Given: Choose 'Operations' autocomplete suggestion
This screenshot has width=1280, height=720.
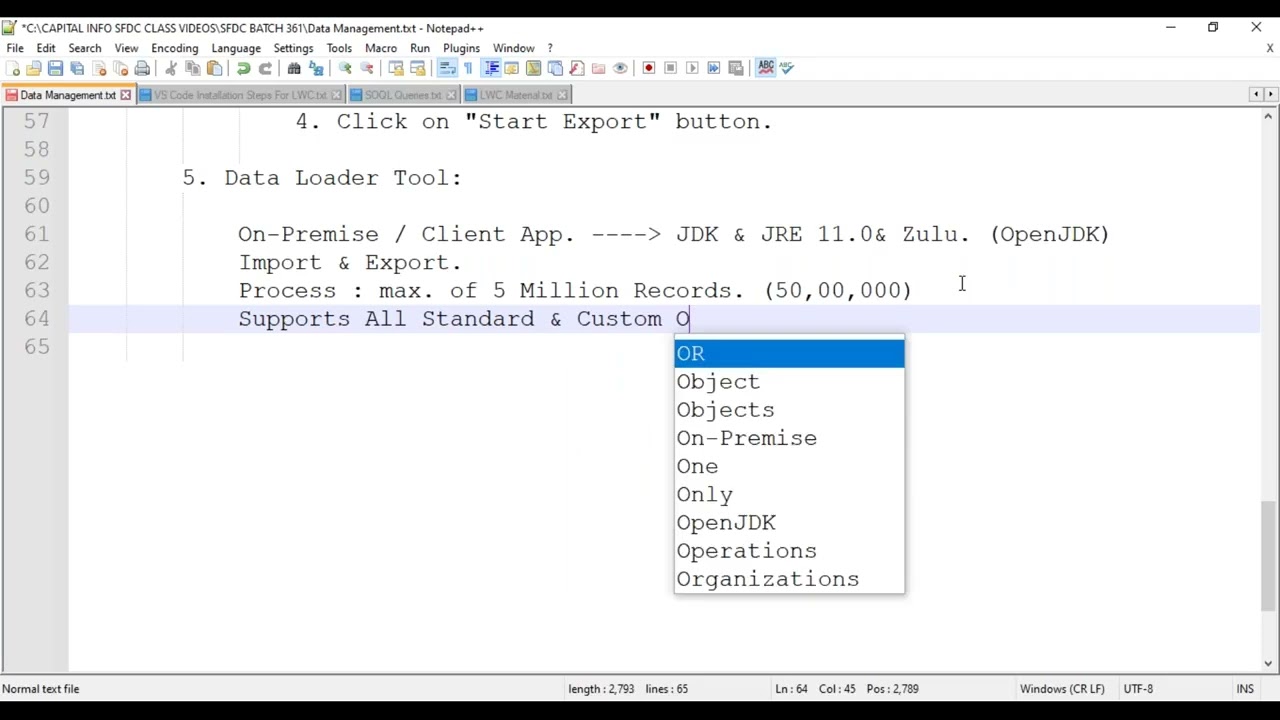Looking at the screenshot, I should tap(789, 551).
